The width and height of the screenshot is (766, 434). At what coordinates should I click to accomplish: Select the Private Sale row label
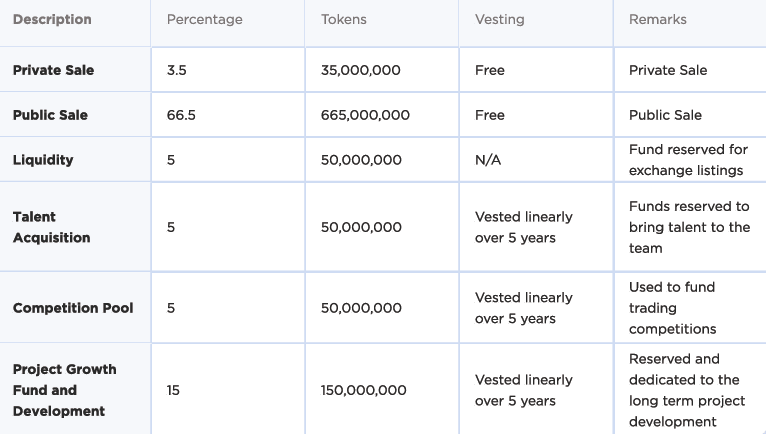pyautogui.click(x=53, y=70)
